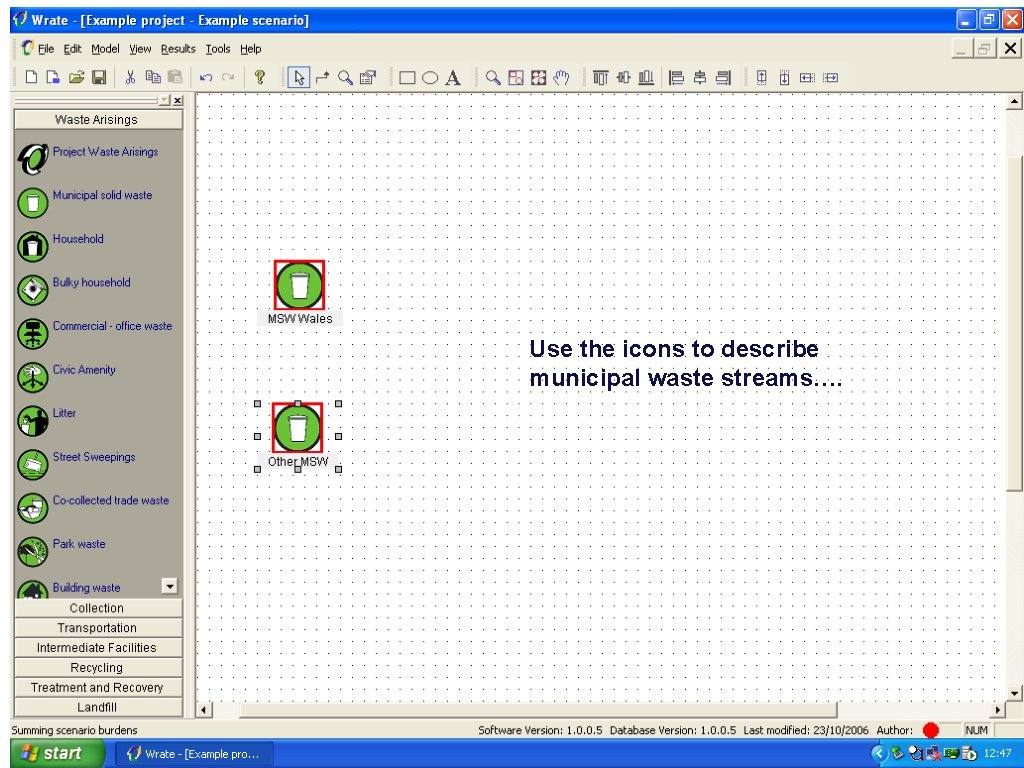1024x768 pixels.
Task: Expand the Collection category panel
Action: click(x=97, y=607)
